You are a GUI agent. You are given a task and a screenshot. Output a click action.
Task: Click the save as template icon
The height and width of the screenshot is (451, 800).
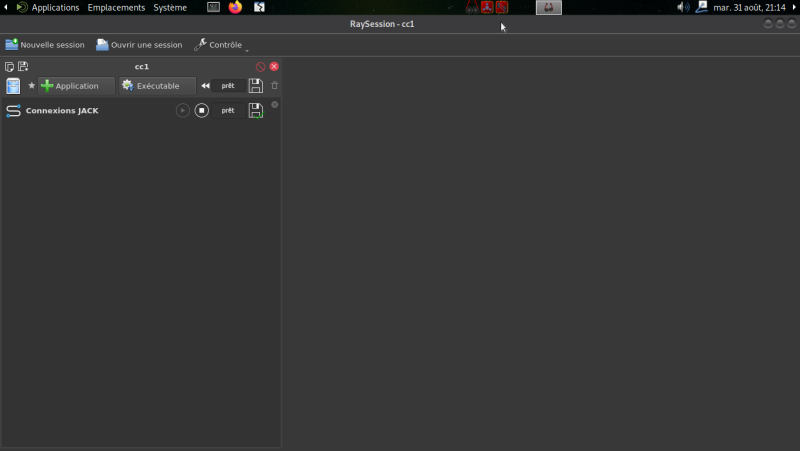coord(23,66)
